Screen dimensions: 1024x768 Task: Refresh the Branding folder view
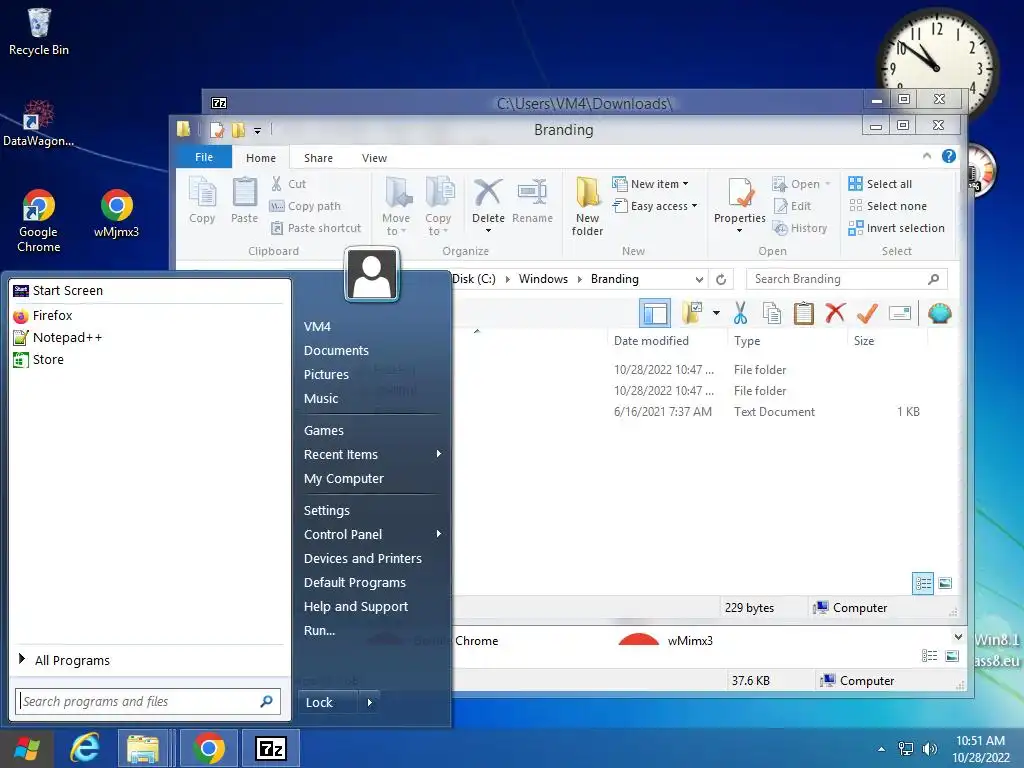[x=721, y=280]
